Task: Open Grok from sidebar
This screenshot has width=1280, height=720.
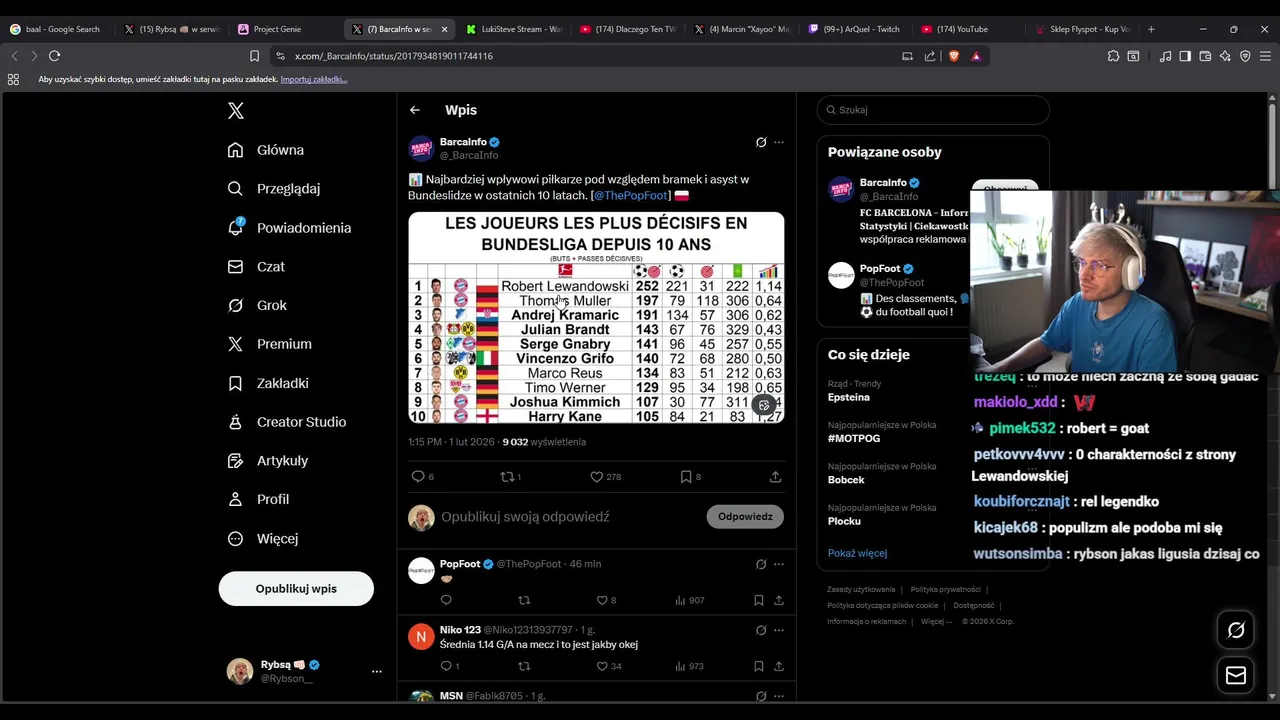Action: (x=257, y=306)
